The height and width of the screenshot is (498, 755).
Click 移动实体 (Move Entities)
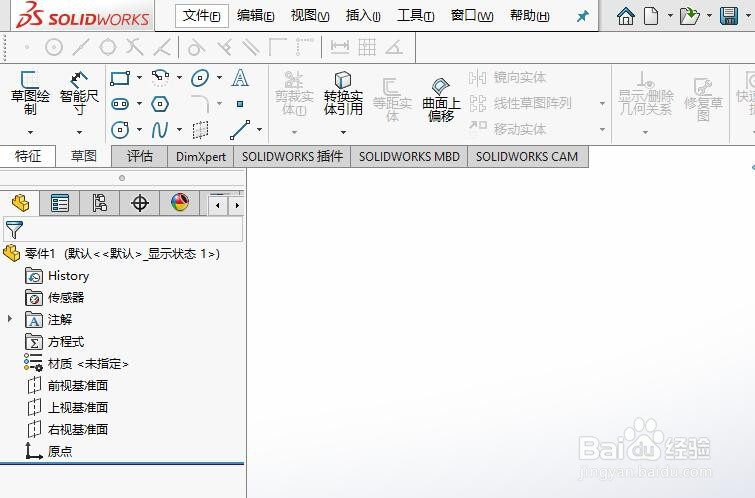pos(508,129)
